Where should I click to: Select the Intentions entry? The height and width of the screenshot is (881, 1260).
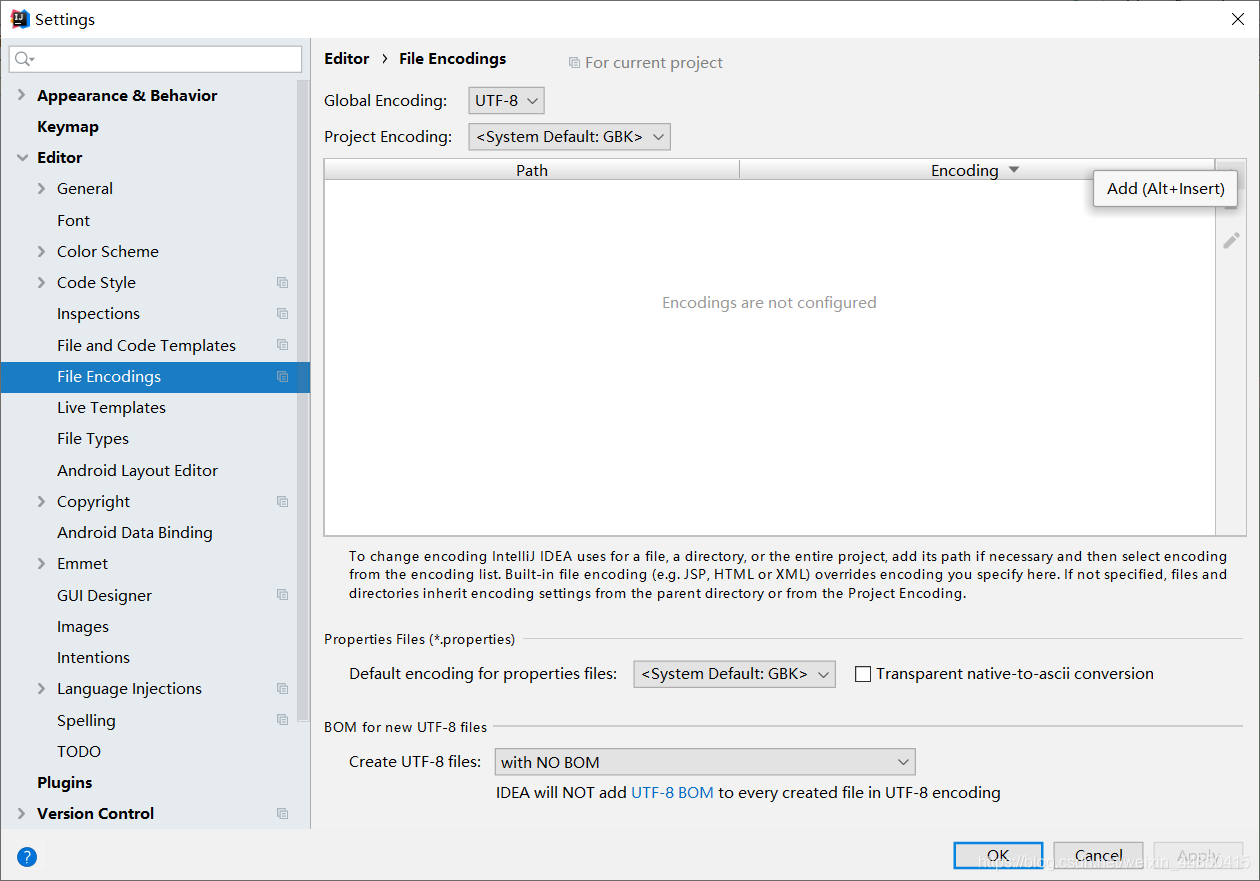click(93, 658)
